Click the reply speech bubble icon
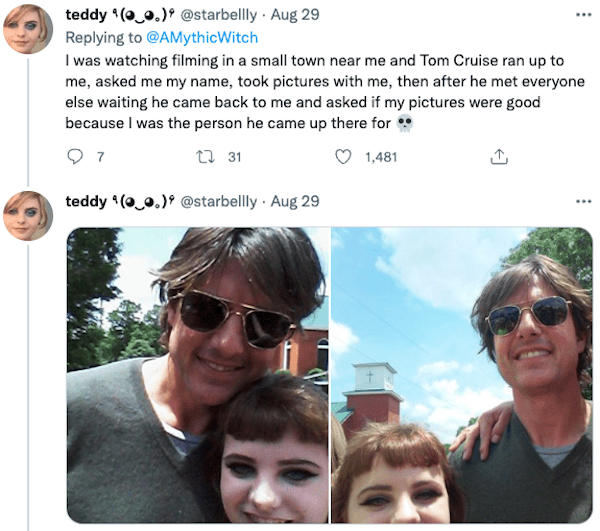The width and height of the screenshot is (600, 531). pos(74,157)
